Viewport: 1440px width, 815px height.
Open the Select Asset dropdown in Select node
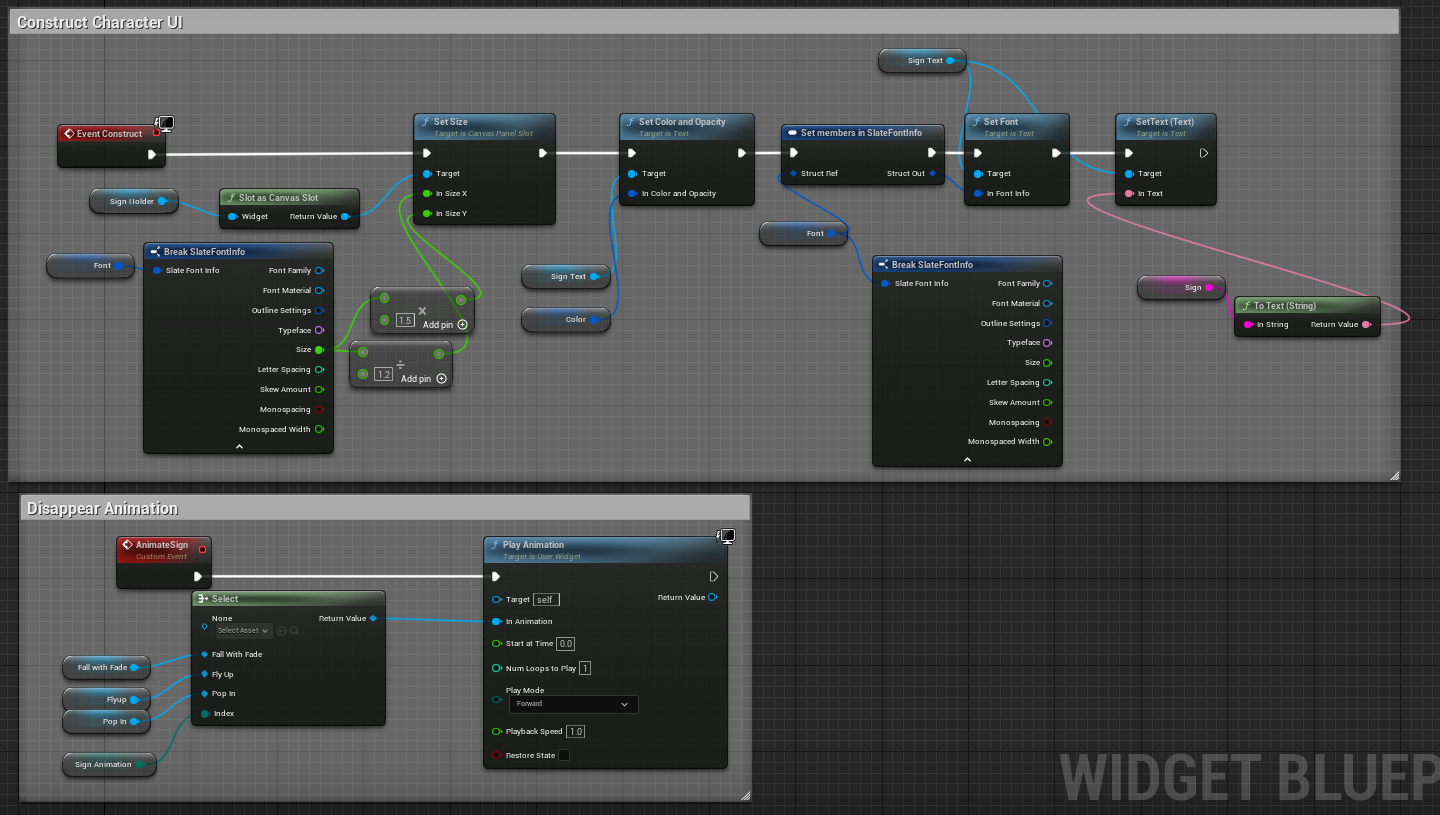tap(244, 631)
